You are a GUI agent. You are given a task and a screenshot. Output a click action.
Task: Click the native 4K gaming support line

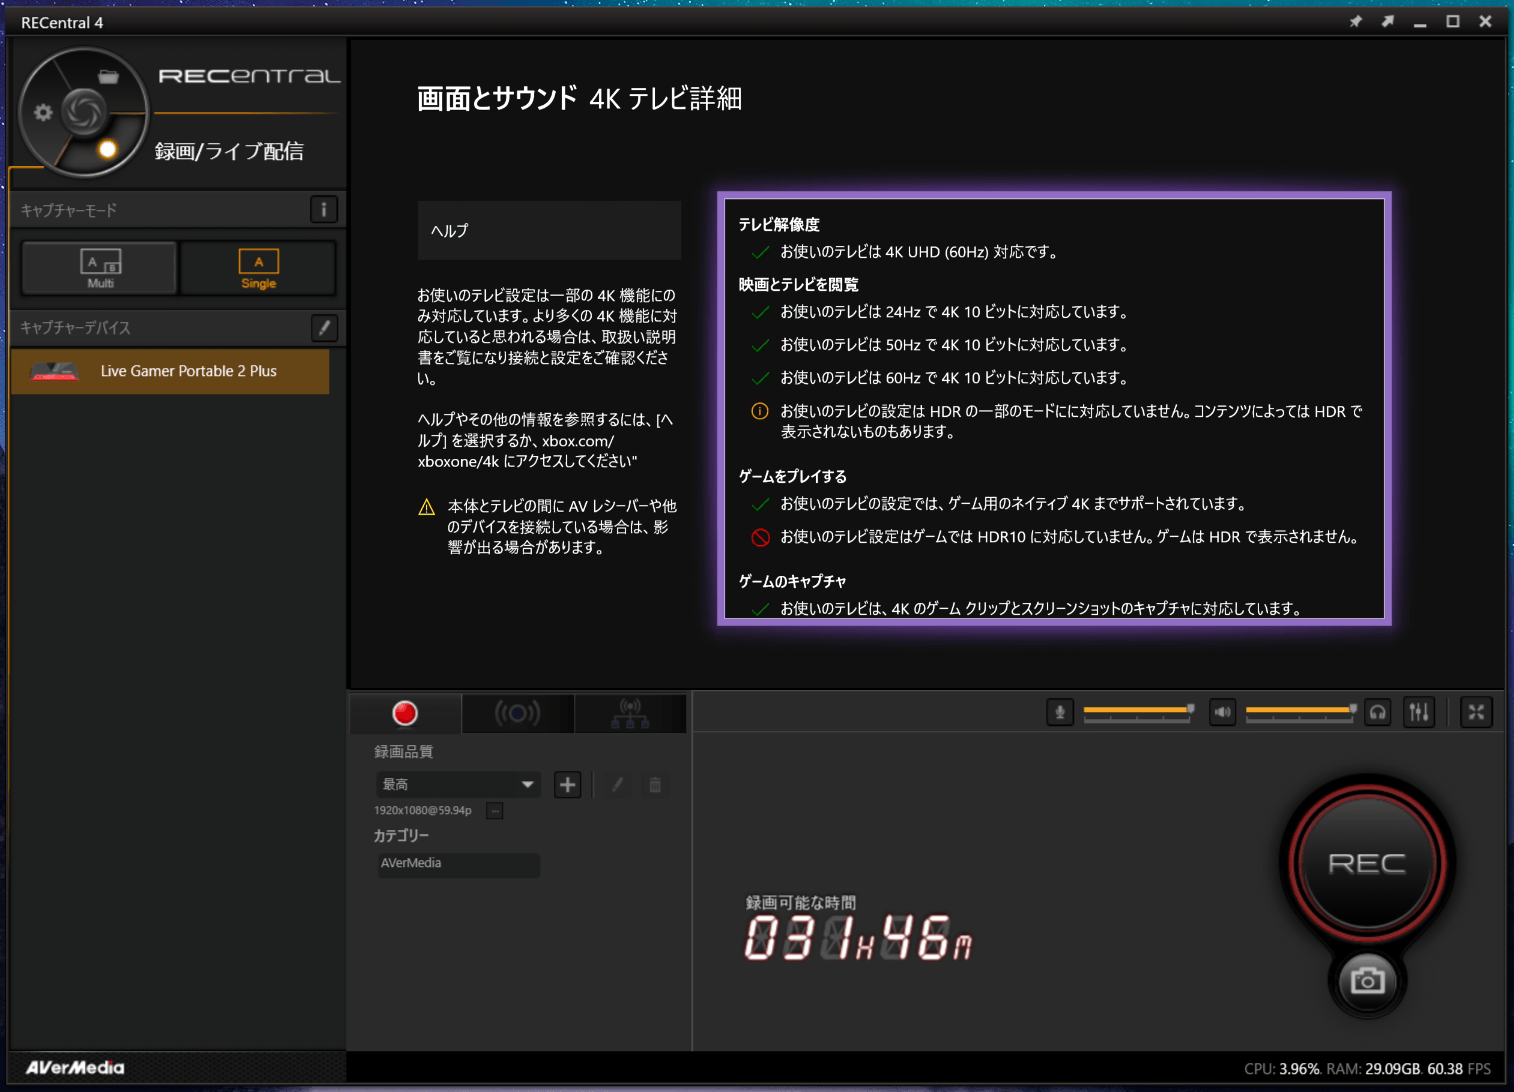(x=998, y=504)
